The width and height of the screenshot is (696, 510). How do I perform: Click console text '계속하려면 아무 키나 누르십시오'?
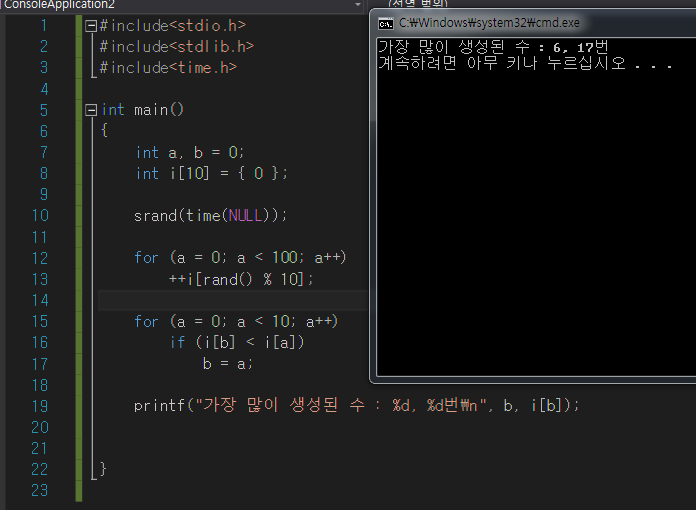502,63
